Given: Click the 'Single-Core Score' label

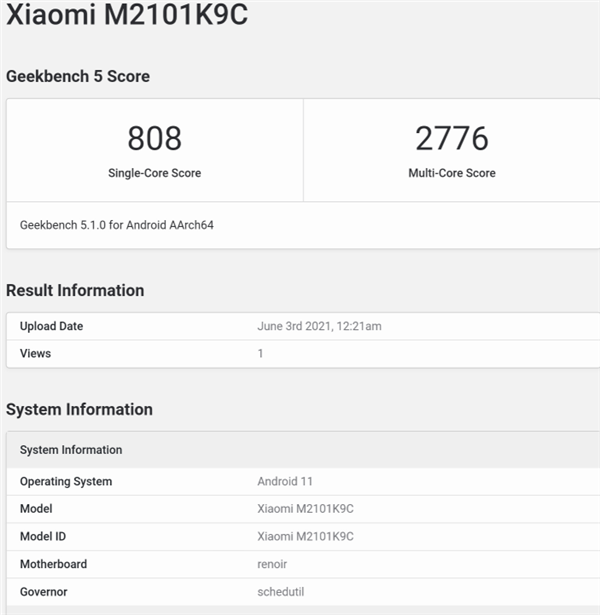Looking at the screenshot, I should click(x=155, y=173).
